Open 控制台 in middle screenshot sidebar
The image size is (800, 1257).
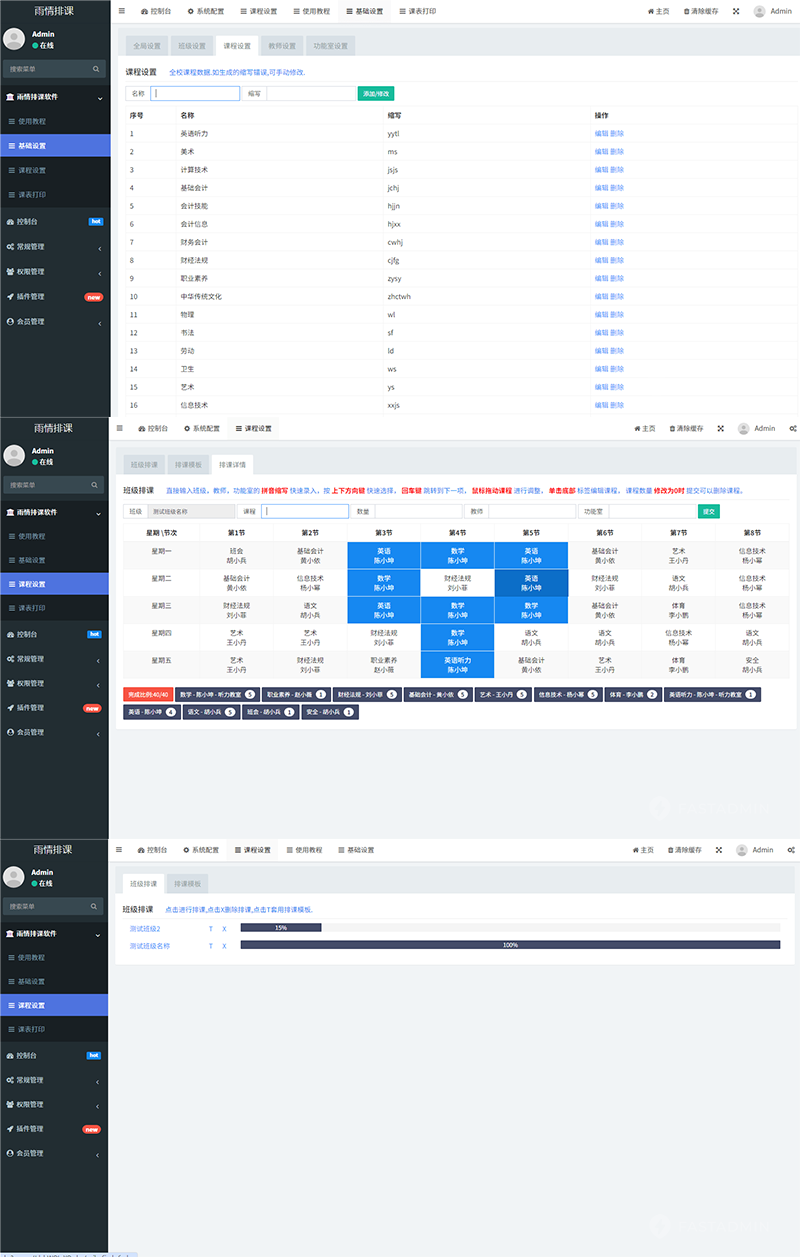54,634
